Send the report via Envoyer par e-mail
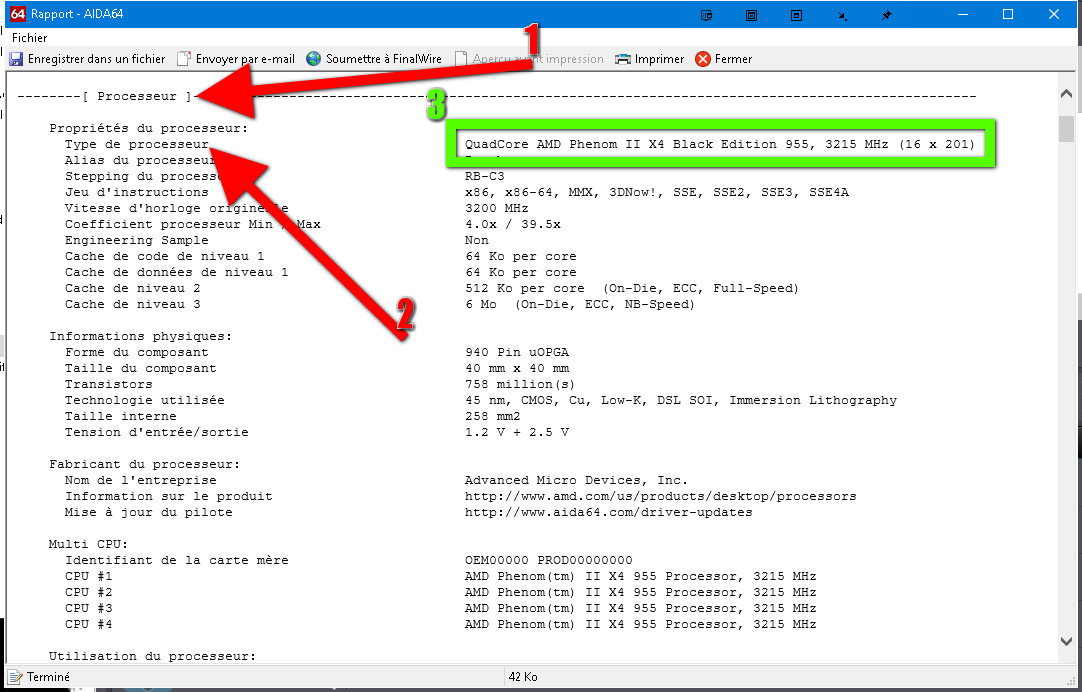This screenshot has width=1082, height=692. pos(236,59)
